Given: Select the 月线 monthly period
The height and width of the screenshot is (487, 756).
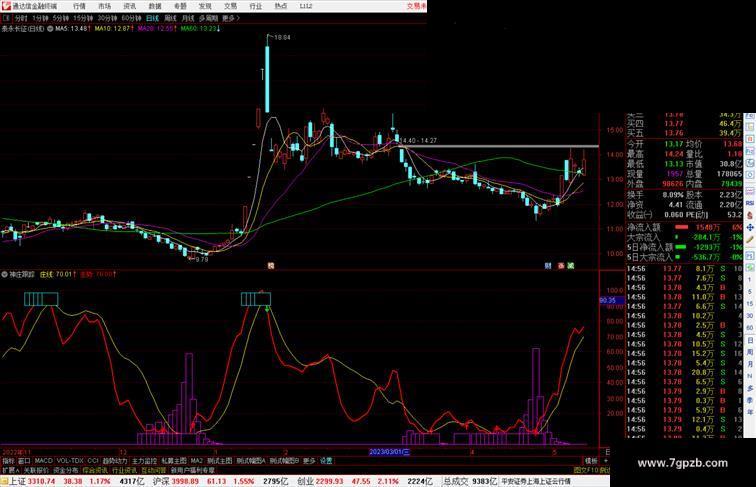Looking at the screenshot, I should click(x=188, y=18).
